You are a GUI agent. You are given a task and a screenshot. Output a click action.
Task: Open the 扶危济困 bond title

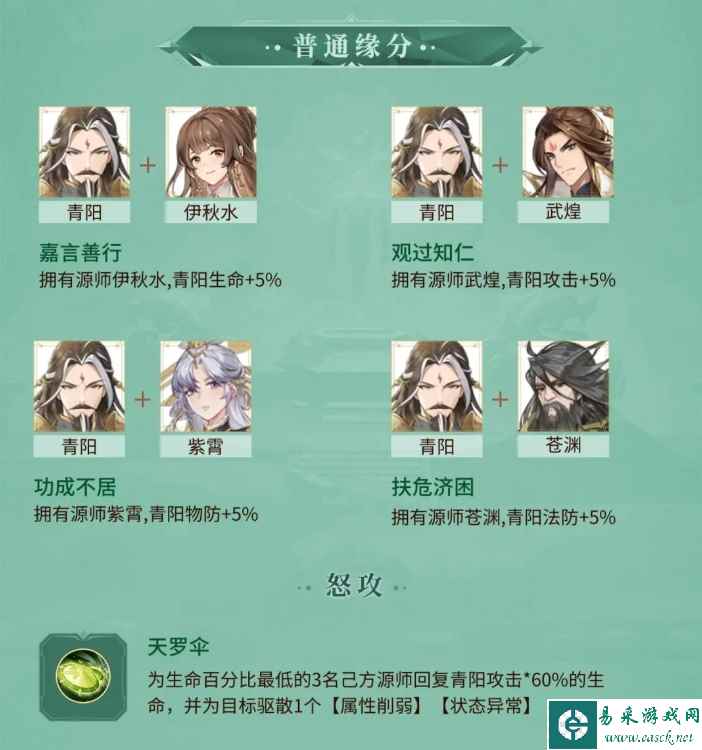[433, 487]
